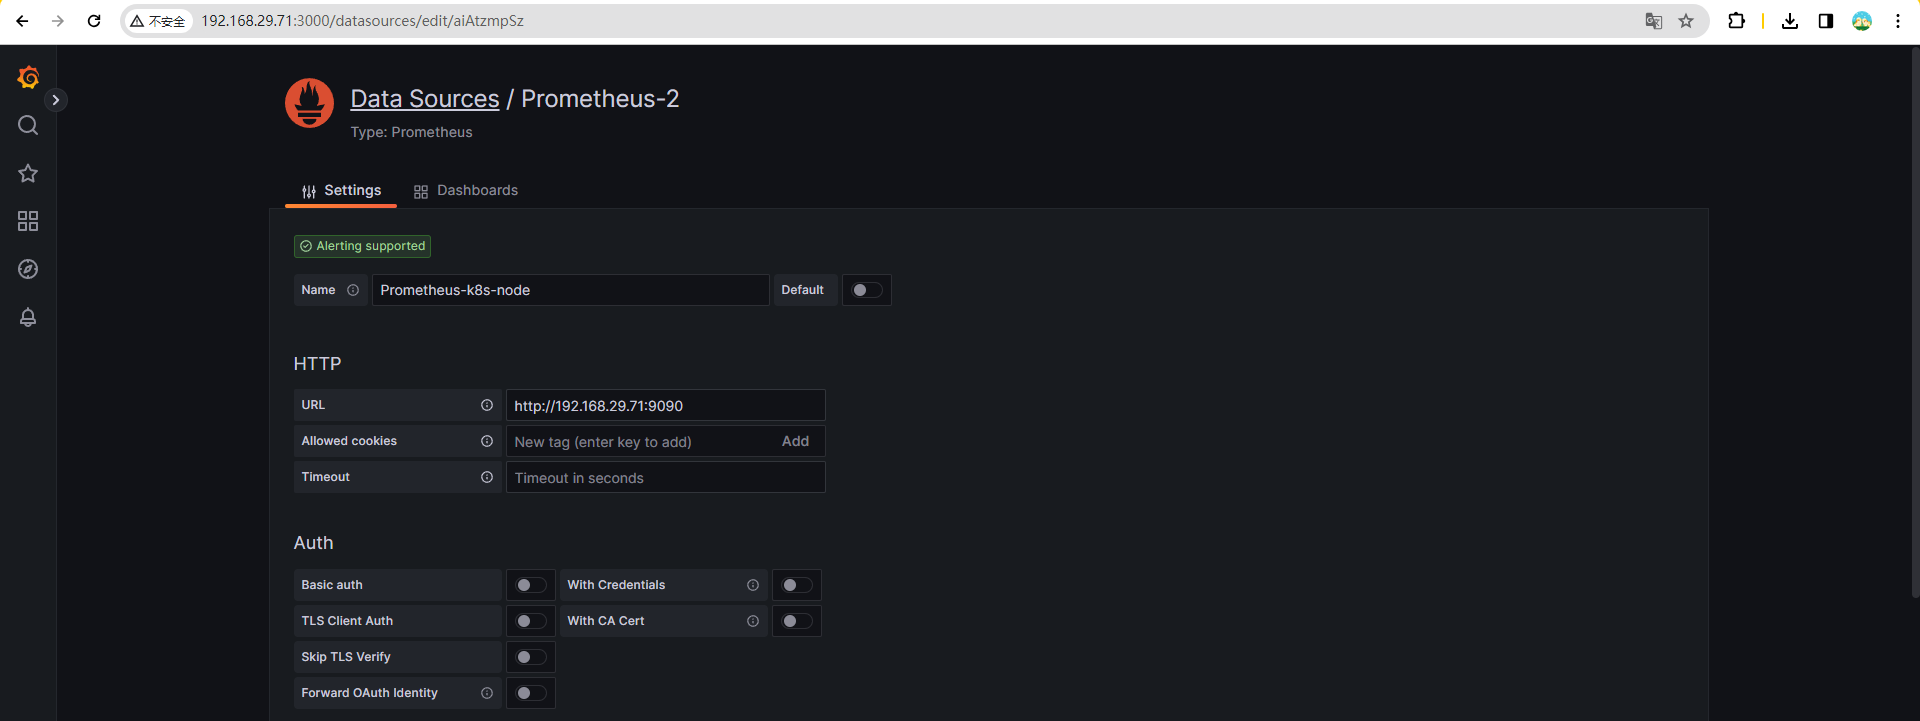Click the Grafana logo home icon
Screen dimensions: 1920x721
[x=28, y=77]
